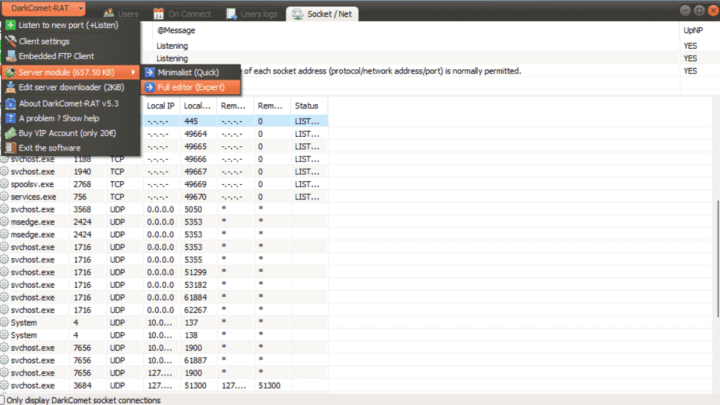720x405 pixels.
Task: Click the Status column header
Action: point(307,106)
